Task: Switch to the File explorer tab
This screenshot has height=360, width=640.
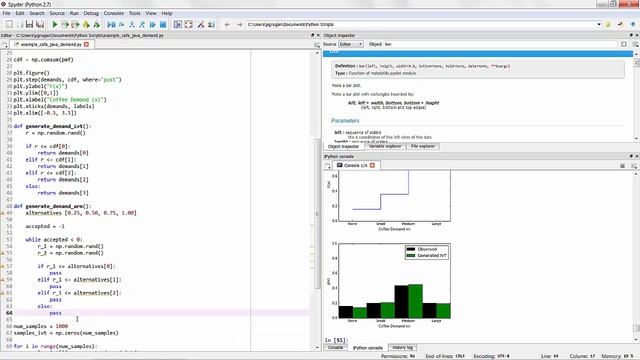Action: [x=423, y=146]
